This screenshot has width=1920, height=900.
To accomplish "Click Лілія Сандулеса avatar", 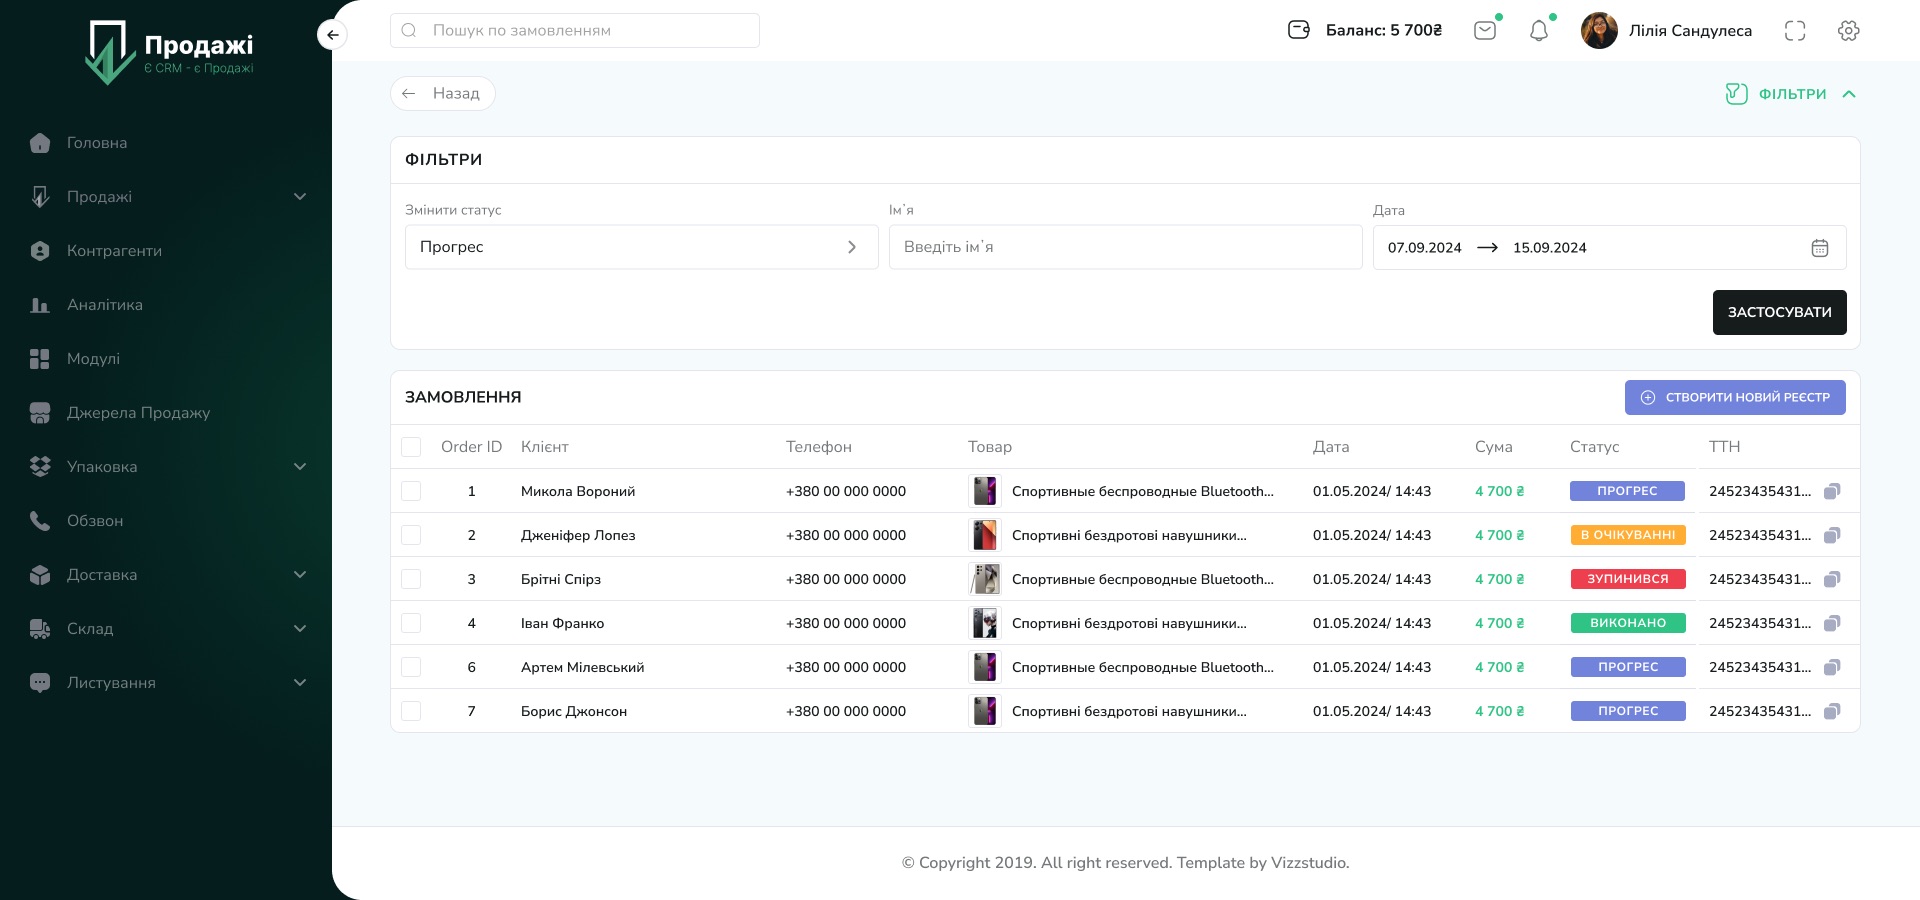I will pos(1599,30).
